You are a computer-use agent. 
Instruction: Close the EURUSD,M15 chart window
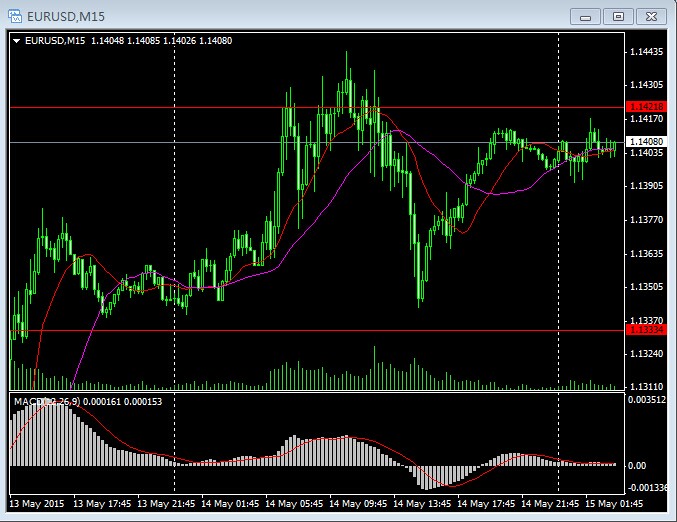650,16
